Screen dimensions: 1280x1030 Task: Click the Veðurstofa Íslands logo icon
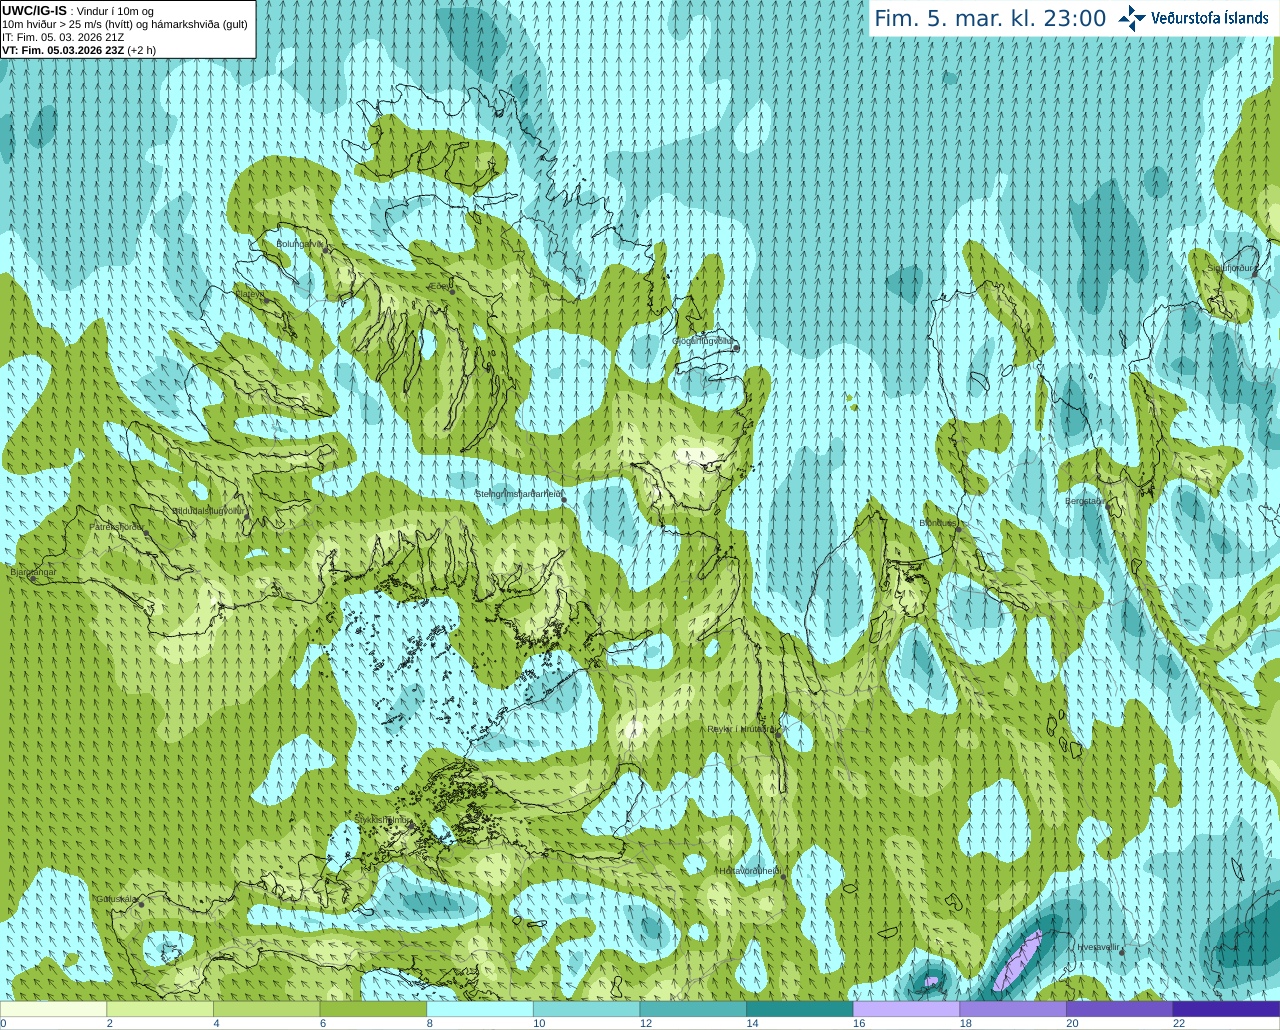(x=1132, y=18)
